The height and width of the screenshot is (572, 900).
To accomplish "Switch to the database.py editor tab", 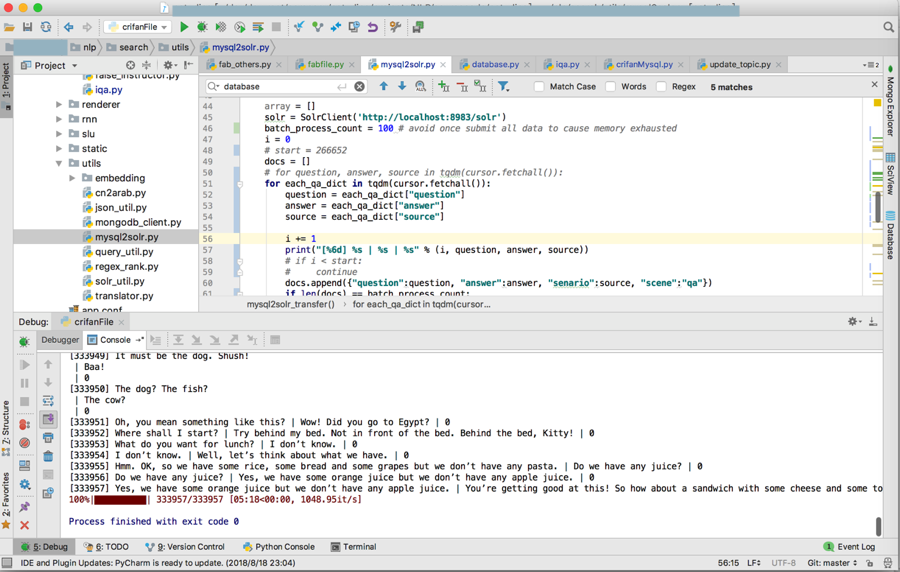I will click(494, 64).
